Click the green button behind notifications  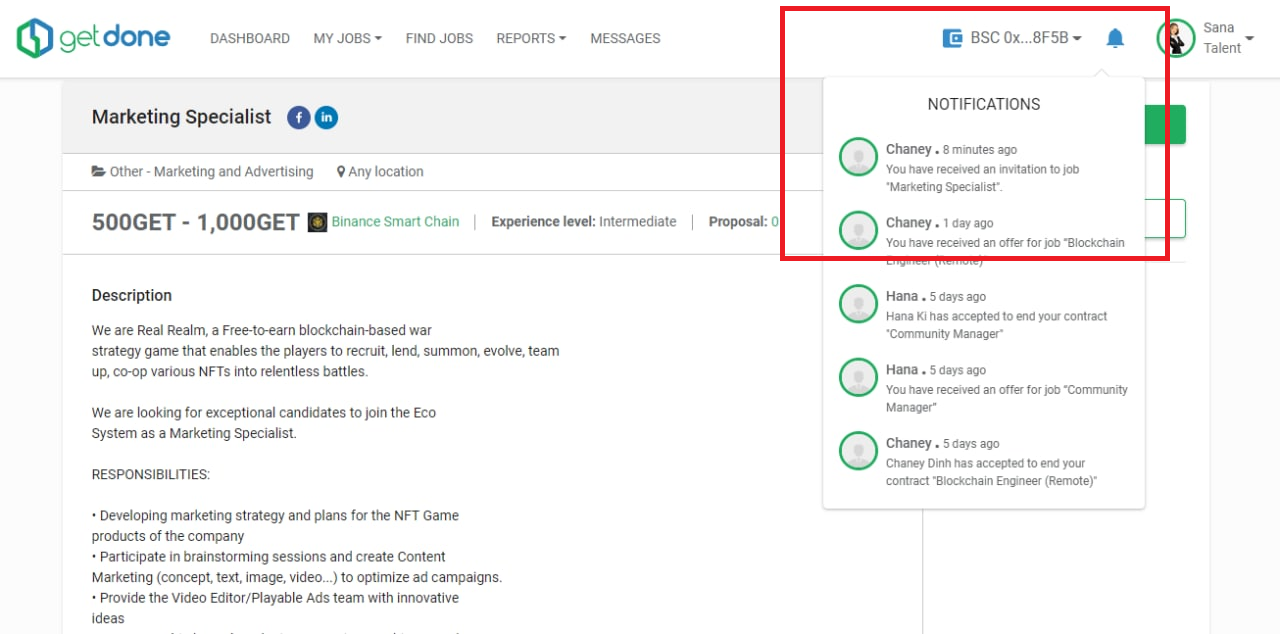tap(1165, 124)
